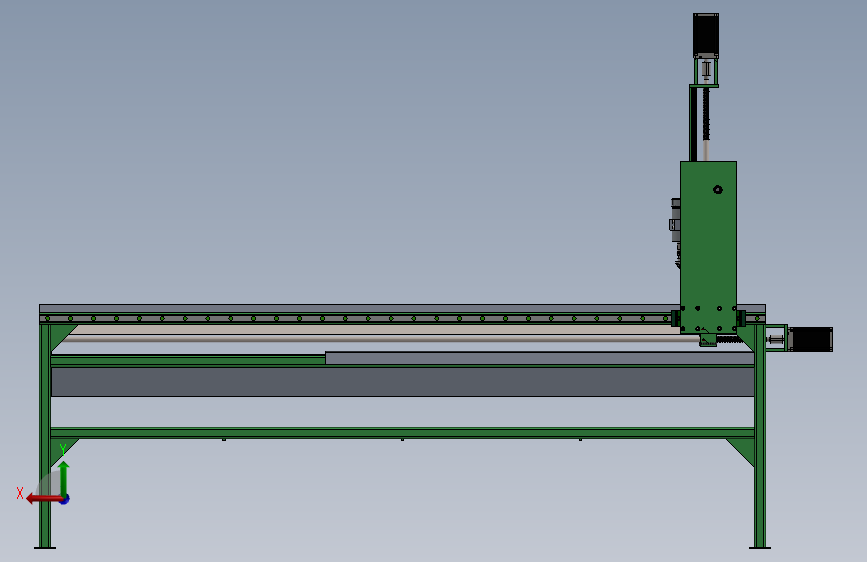Select the green Y label of the triad
The height and width of the screenshot is (562, 867).
point(63,449)
